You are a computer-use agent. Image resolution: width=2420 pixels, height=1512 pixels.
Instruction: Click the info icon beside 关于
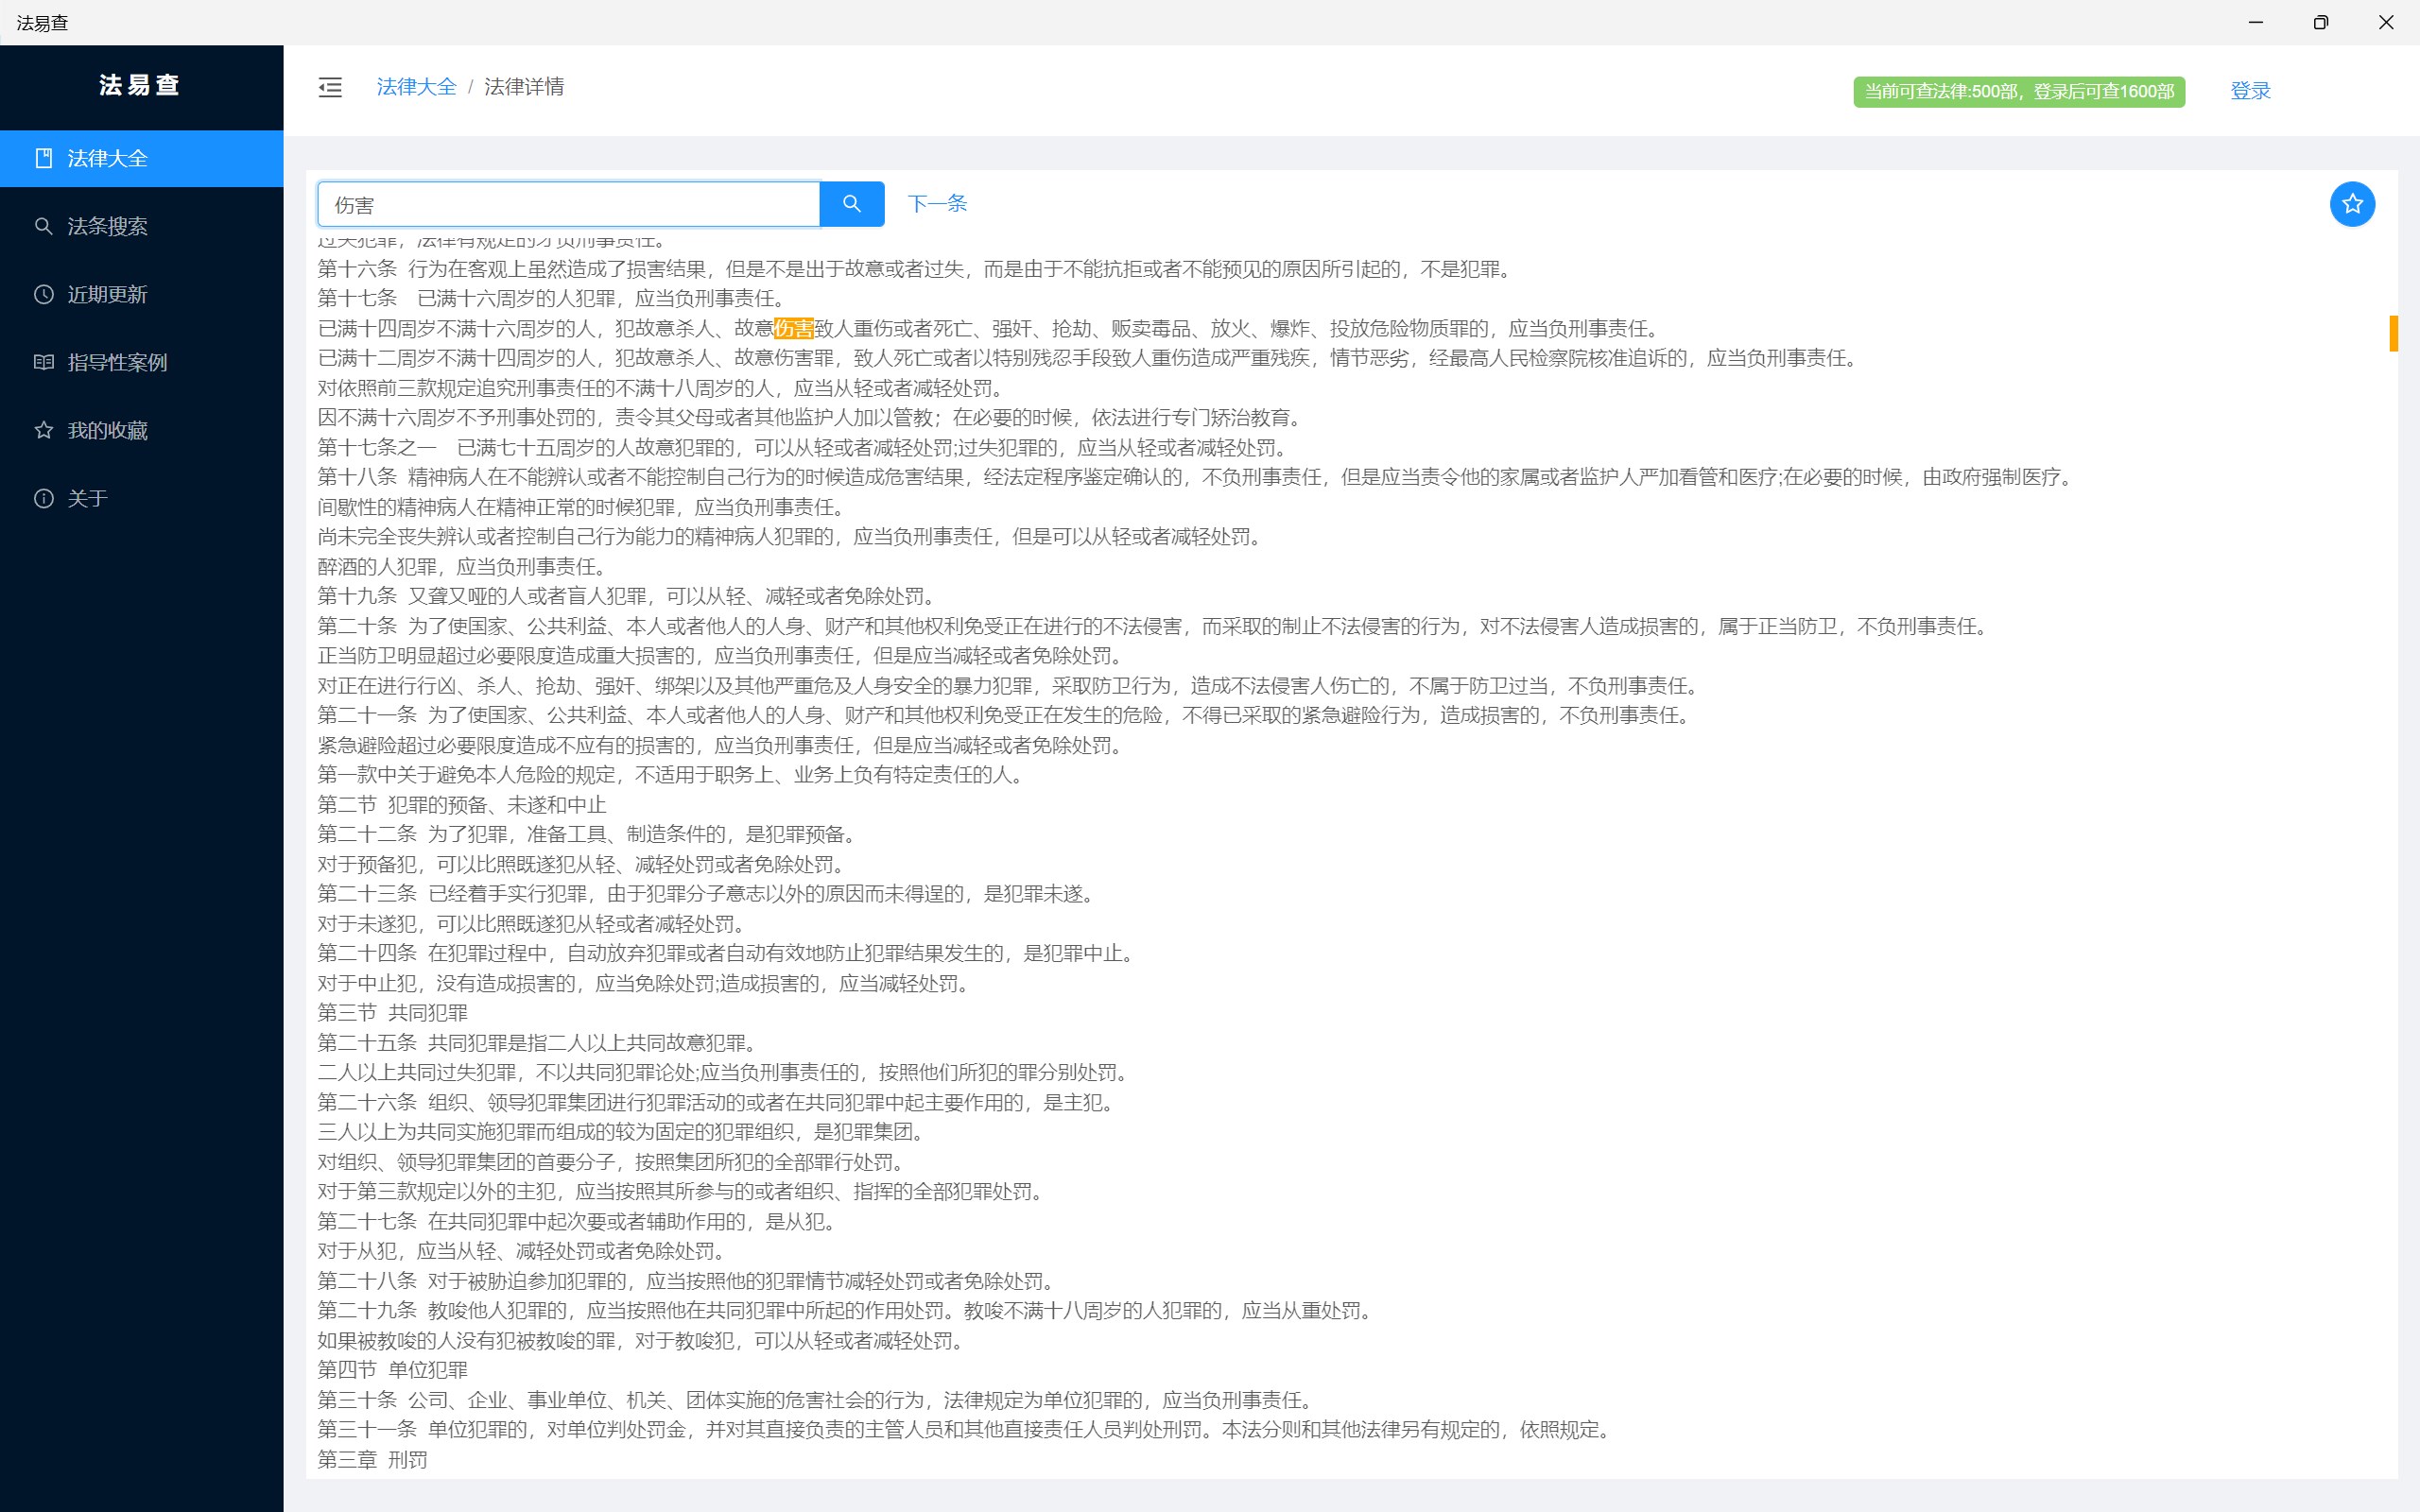pyautogui.click(x=43, y=498)
